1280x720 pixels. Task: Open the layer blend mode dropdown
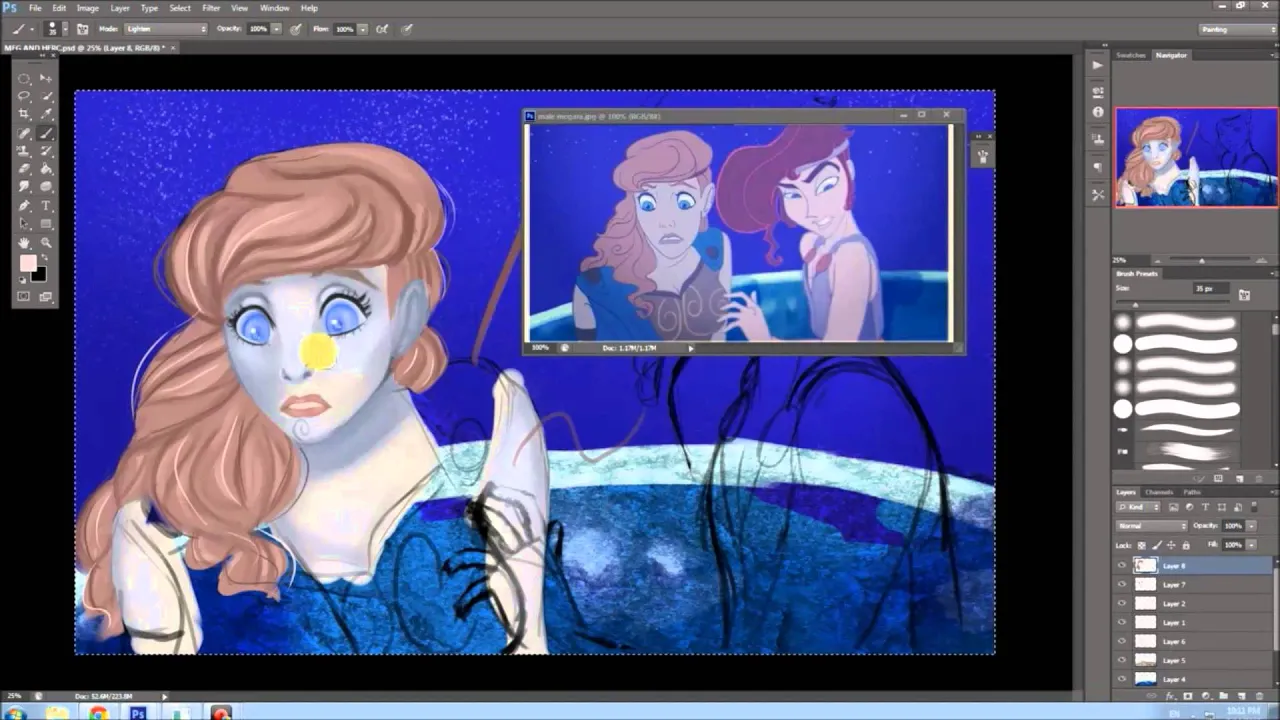click(1152, 526)
